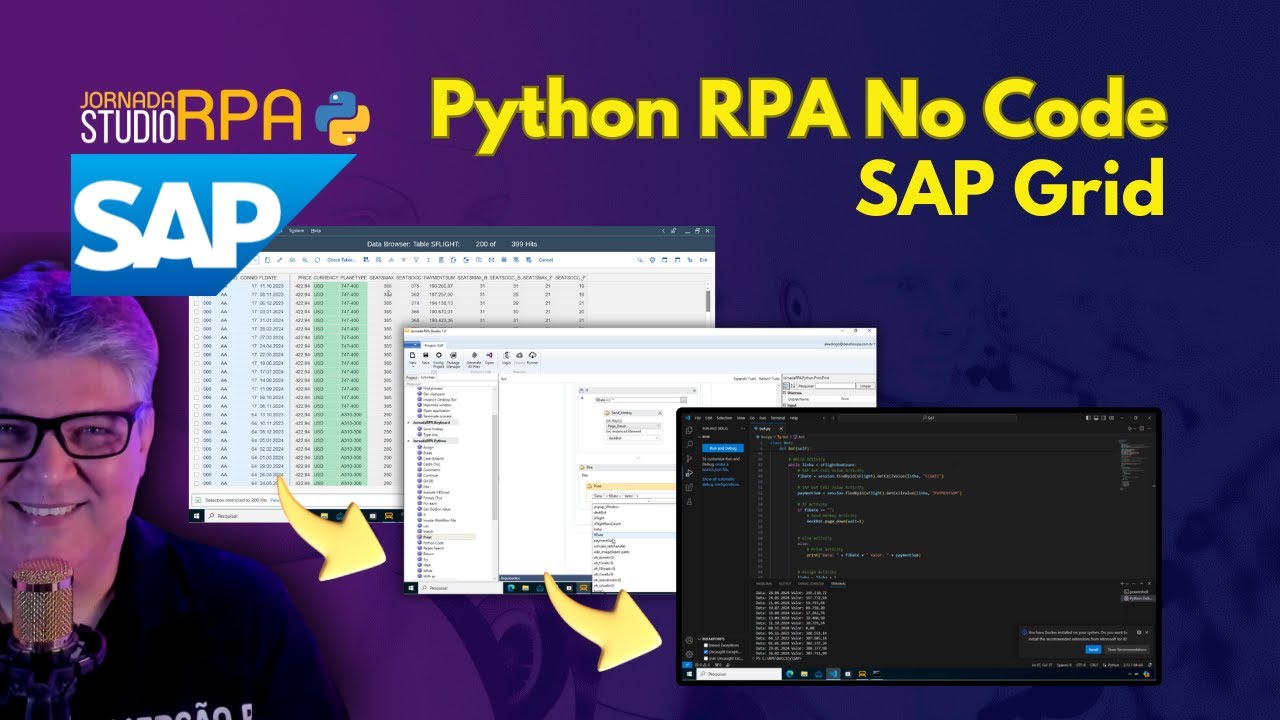Click Open (Visual Studio) icon in JornadaRPA Studio
Screen dimensions: 1280x720
[489, 355]
